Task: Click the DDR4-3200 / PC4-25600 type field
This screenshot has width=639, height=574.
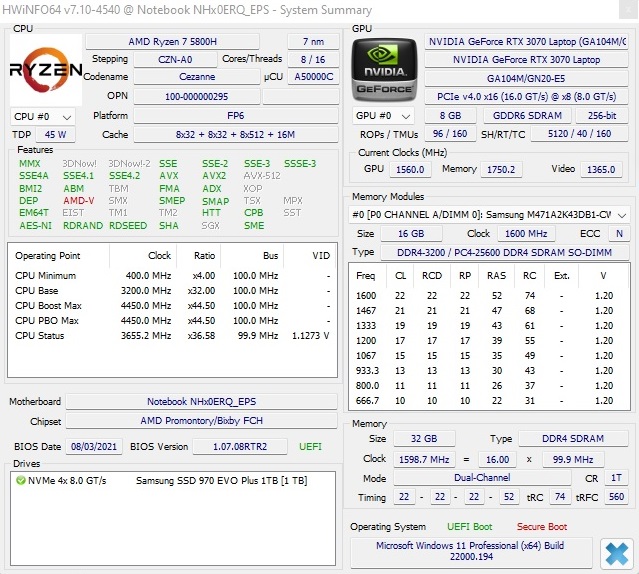Action: click(505, 253)
